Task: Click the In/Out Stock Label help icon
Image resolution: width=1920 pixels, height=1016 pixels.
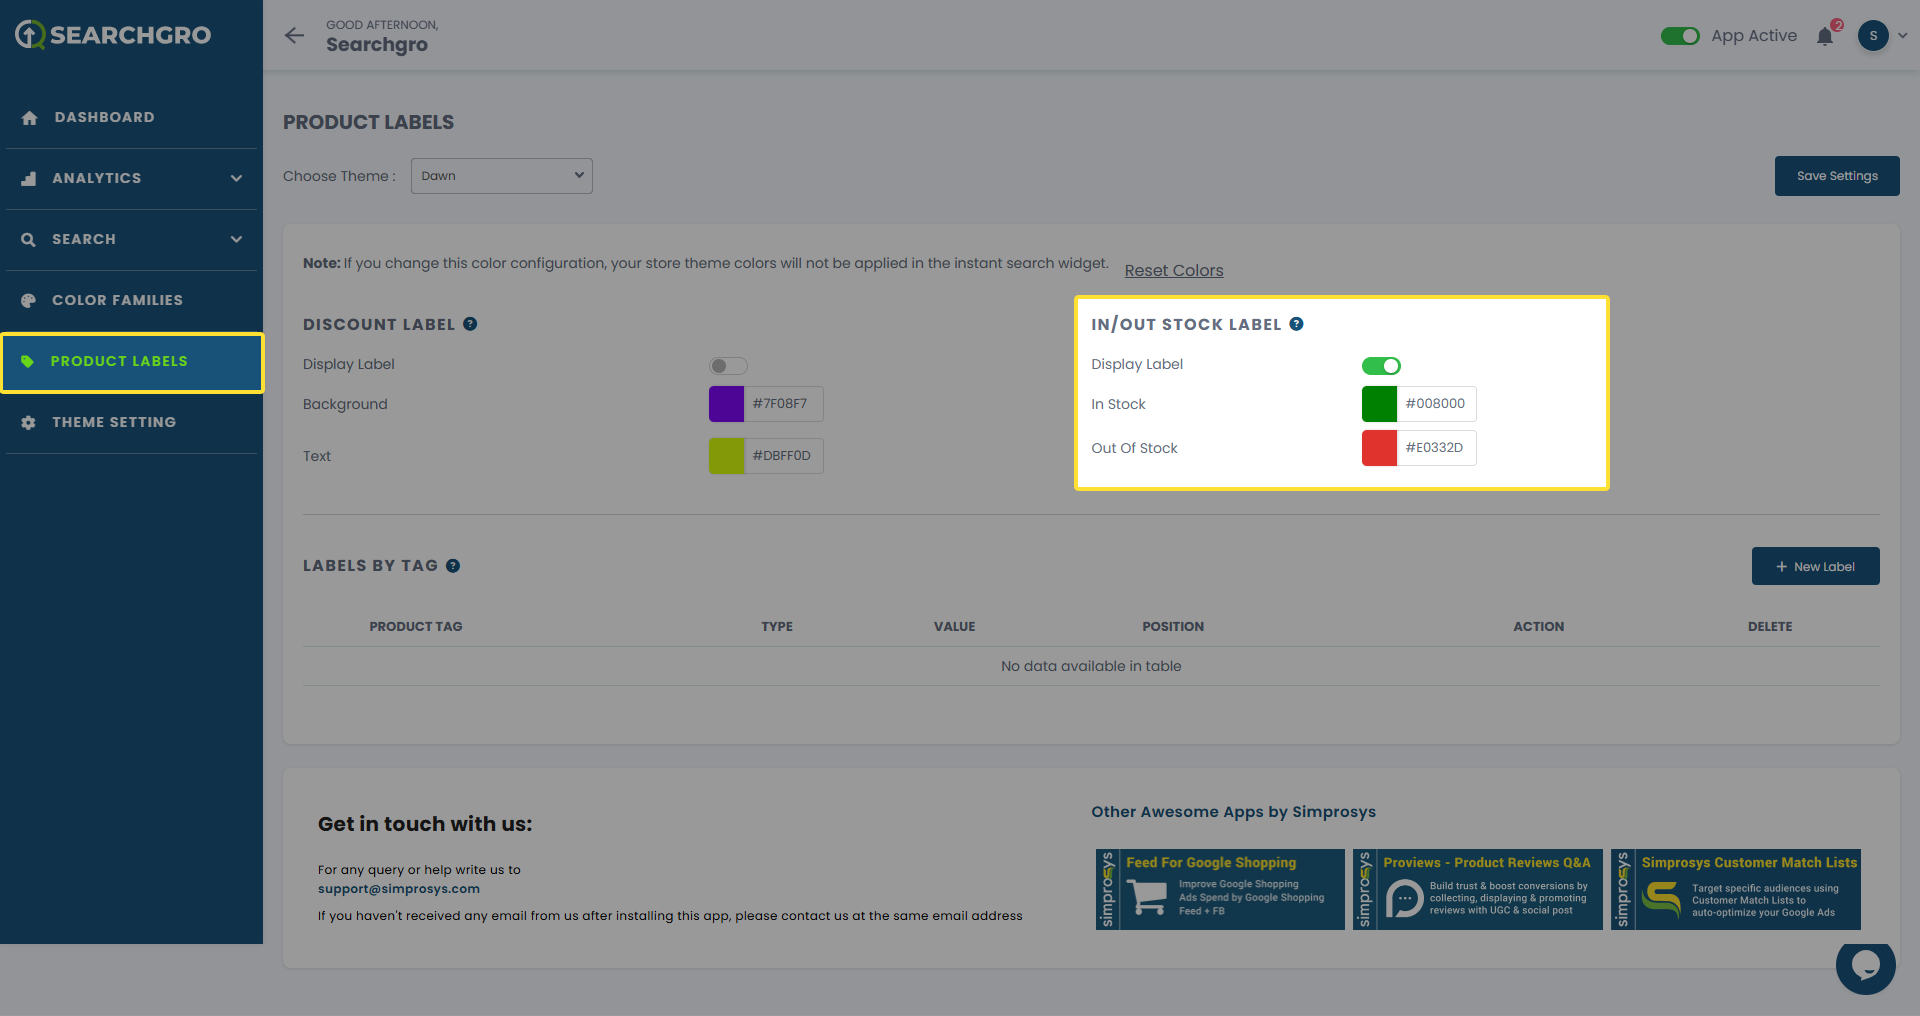Action: coord(1296,324)
